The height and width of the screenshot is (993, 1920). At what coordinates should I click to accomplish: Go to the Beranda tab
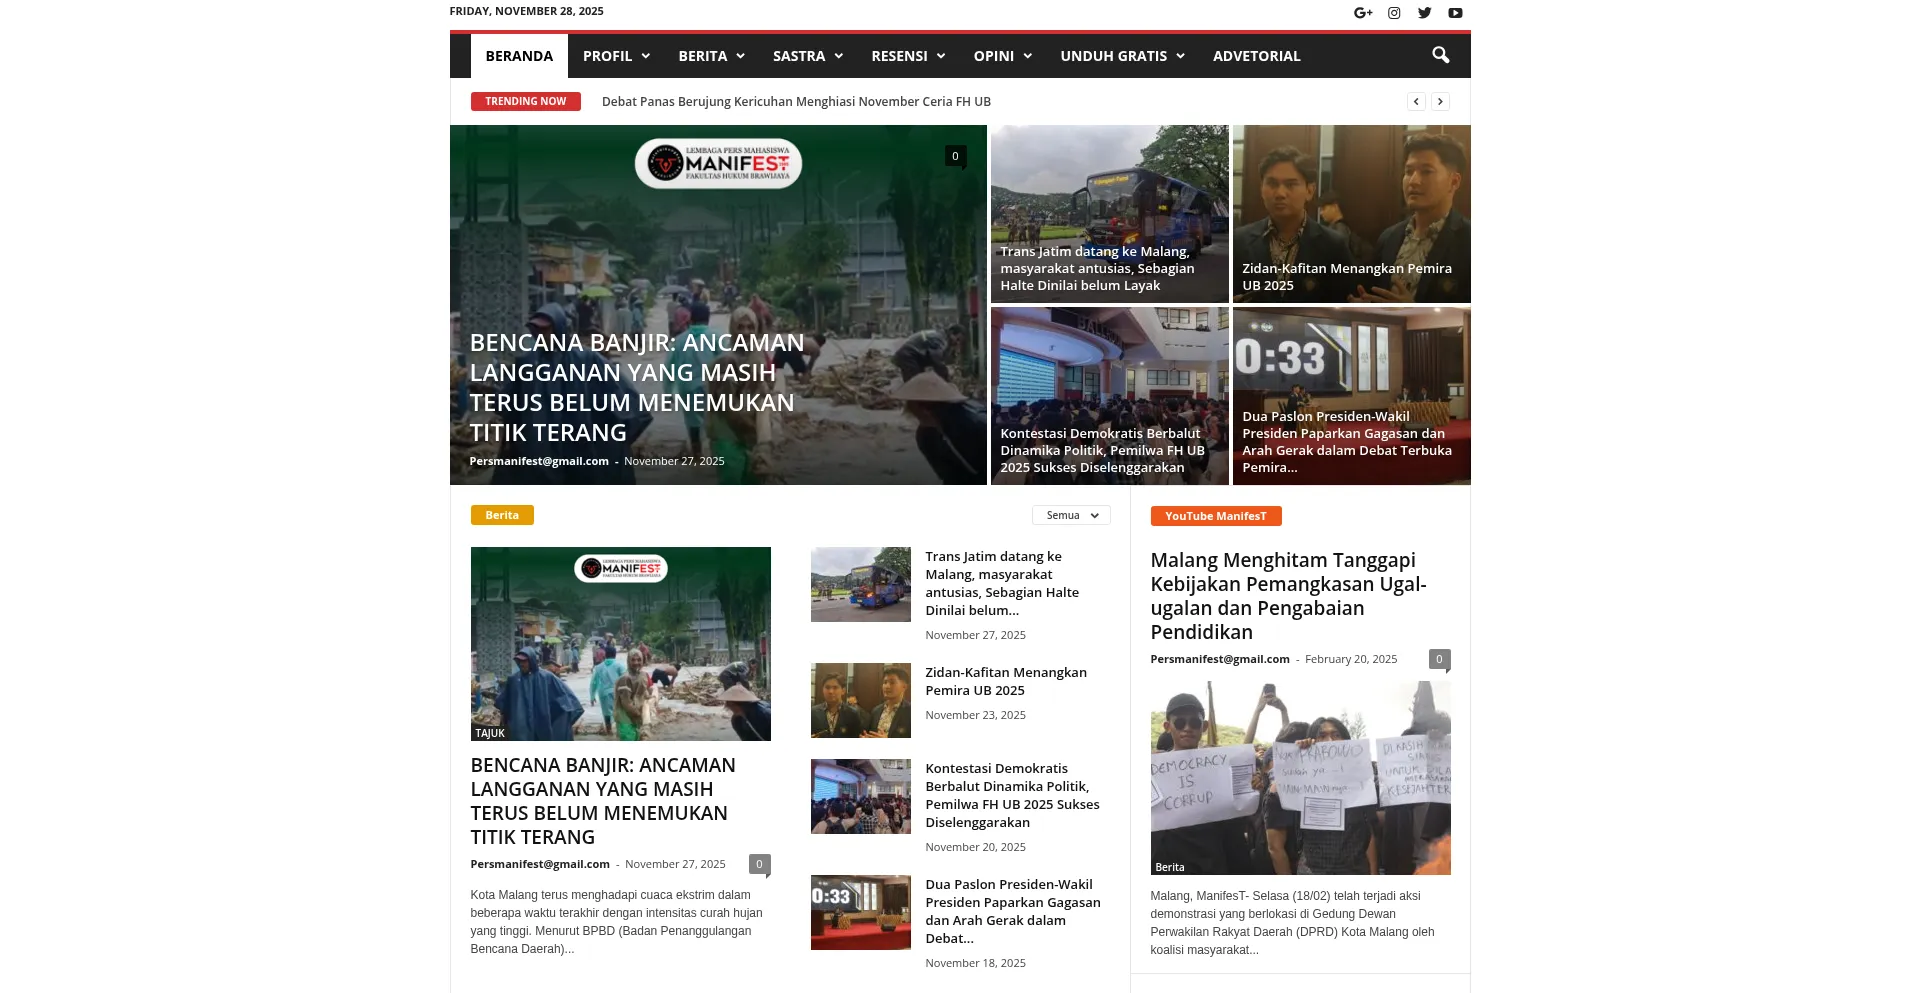pos(519,56)
